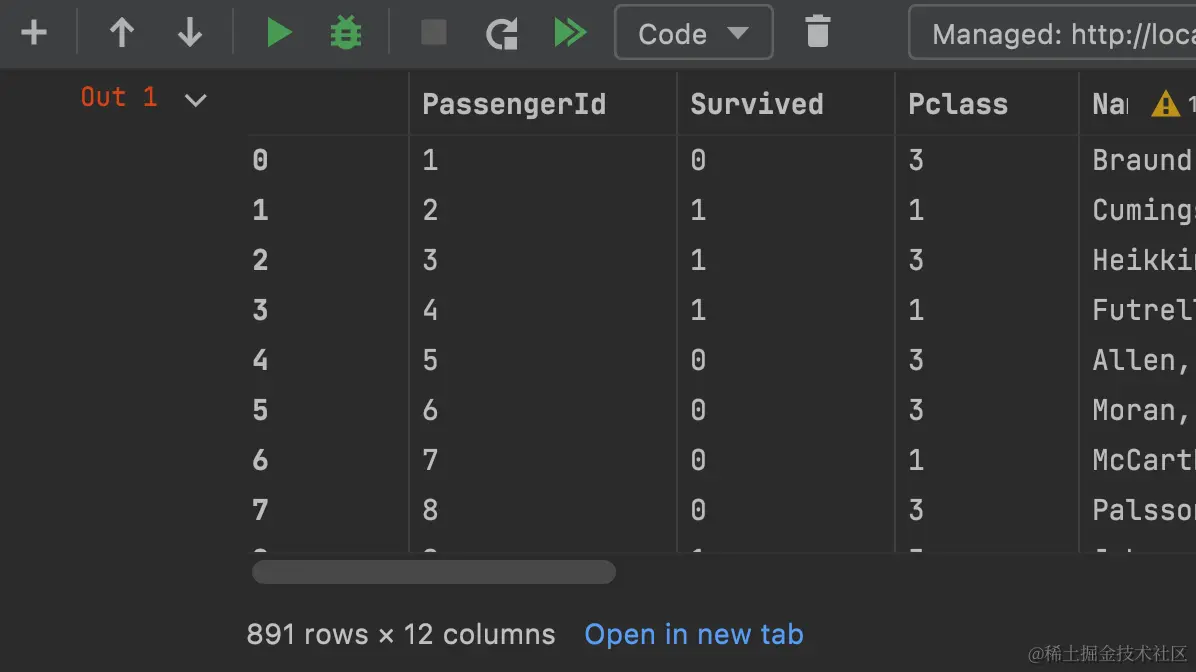Click the Survived column header
Image resolution: width=1196 pixels, height=672 pixels.
757,104
